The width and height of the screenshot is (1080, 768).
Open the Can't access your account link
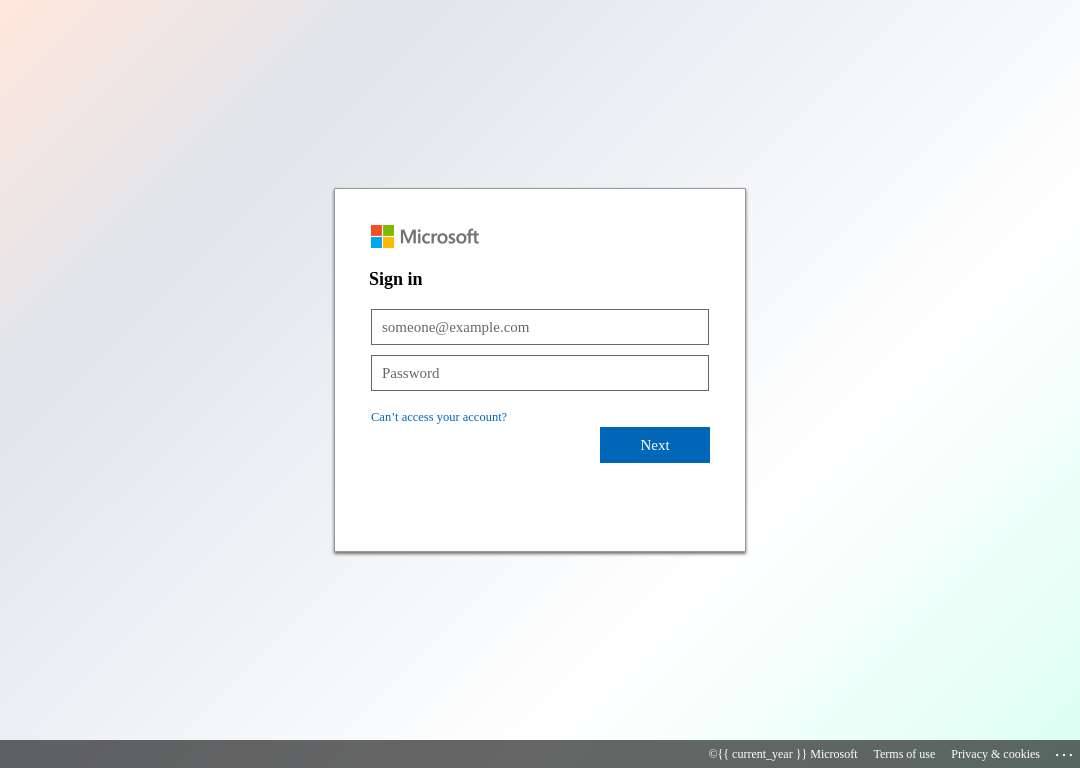click(439, 417)
